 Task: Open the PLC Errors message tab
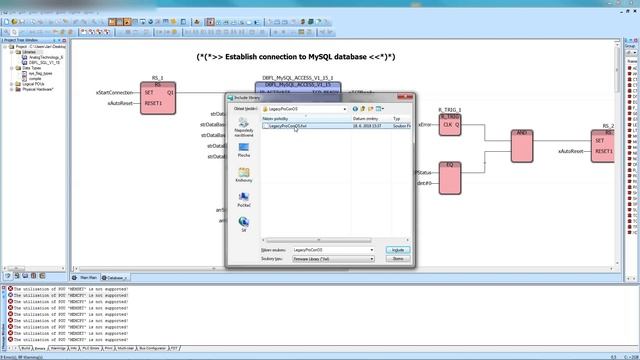(91, 348)
